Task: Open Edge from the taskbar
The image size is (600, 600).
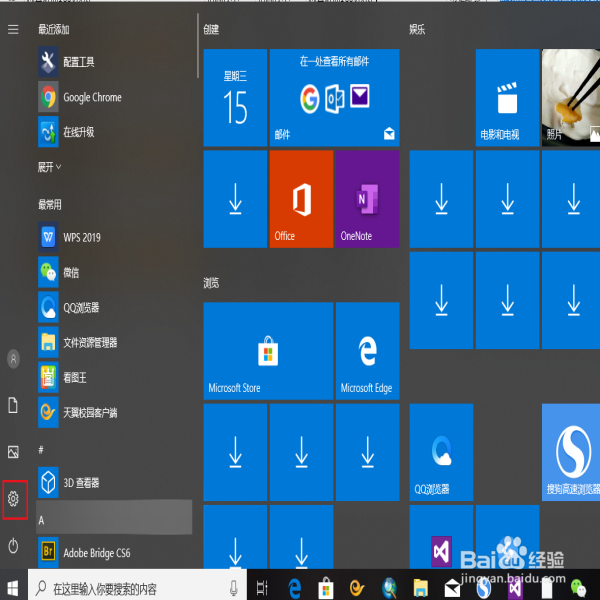Action: click(294, 588)
